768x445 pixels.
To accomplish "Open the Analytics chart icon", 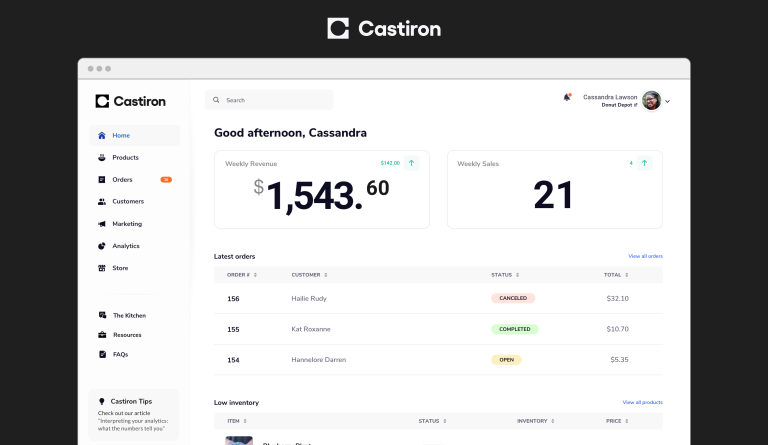I will coord(102,246).
